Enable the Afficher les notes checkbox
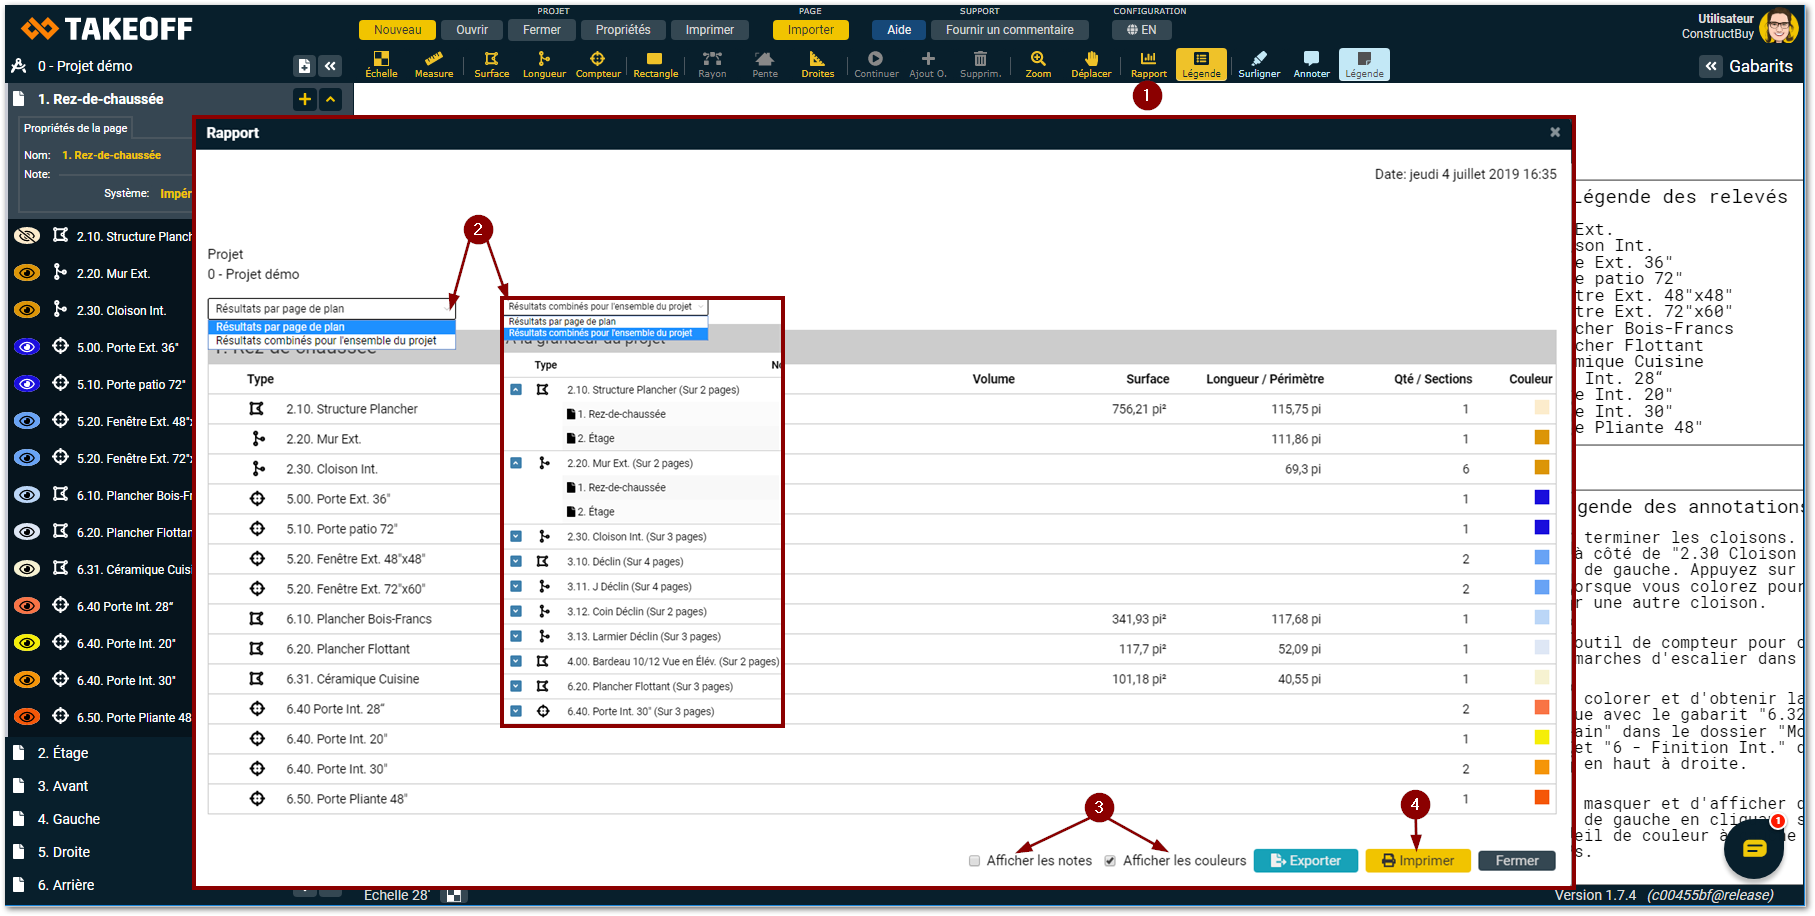Viewport: 1815px width, 916px height. tap(974, 861)
